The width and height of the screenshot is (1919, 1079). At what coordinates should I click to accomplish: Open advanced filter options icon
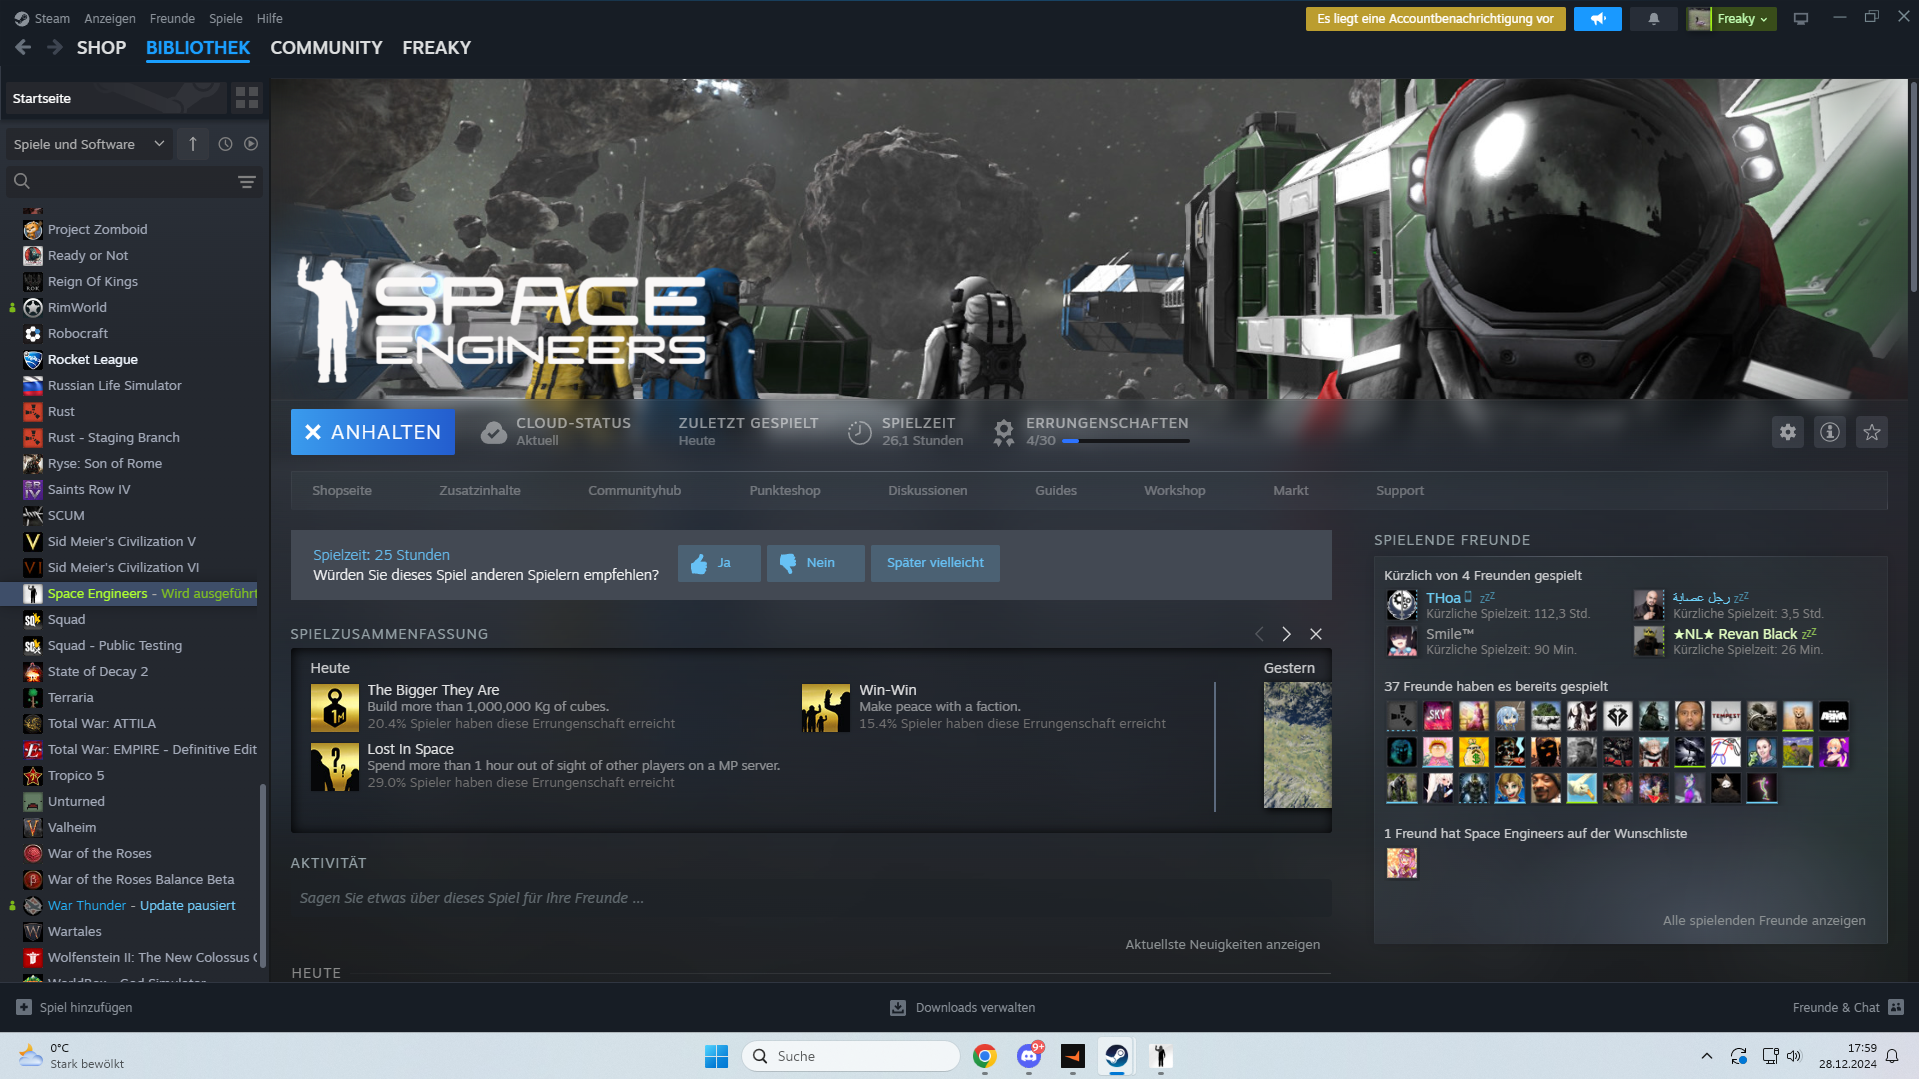[246, 182]
